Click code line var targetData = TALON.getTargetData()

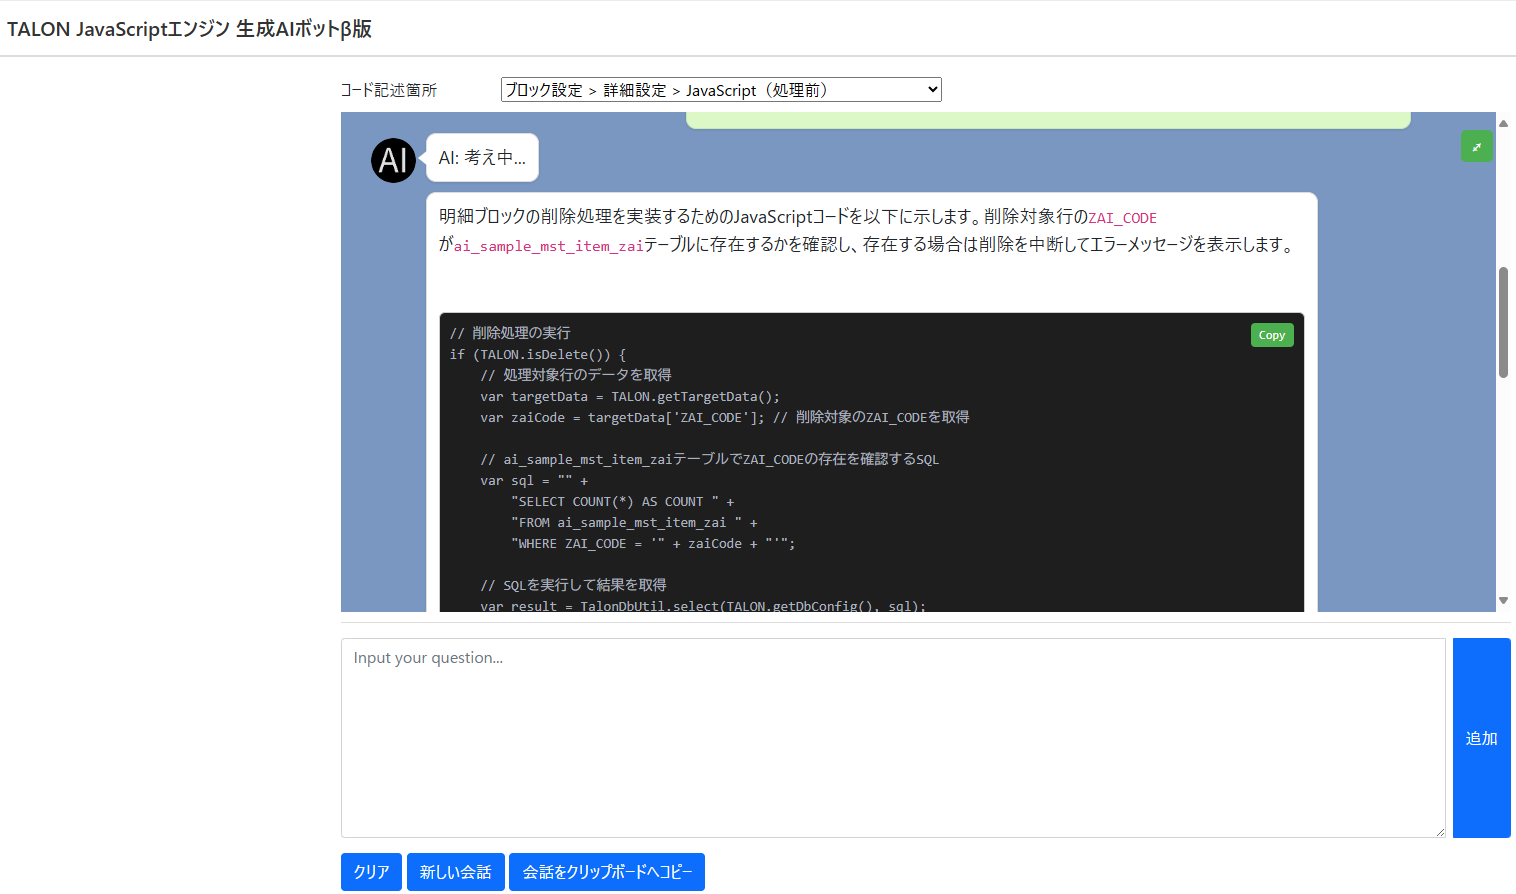(630, 396)
